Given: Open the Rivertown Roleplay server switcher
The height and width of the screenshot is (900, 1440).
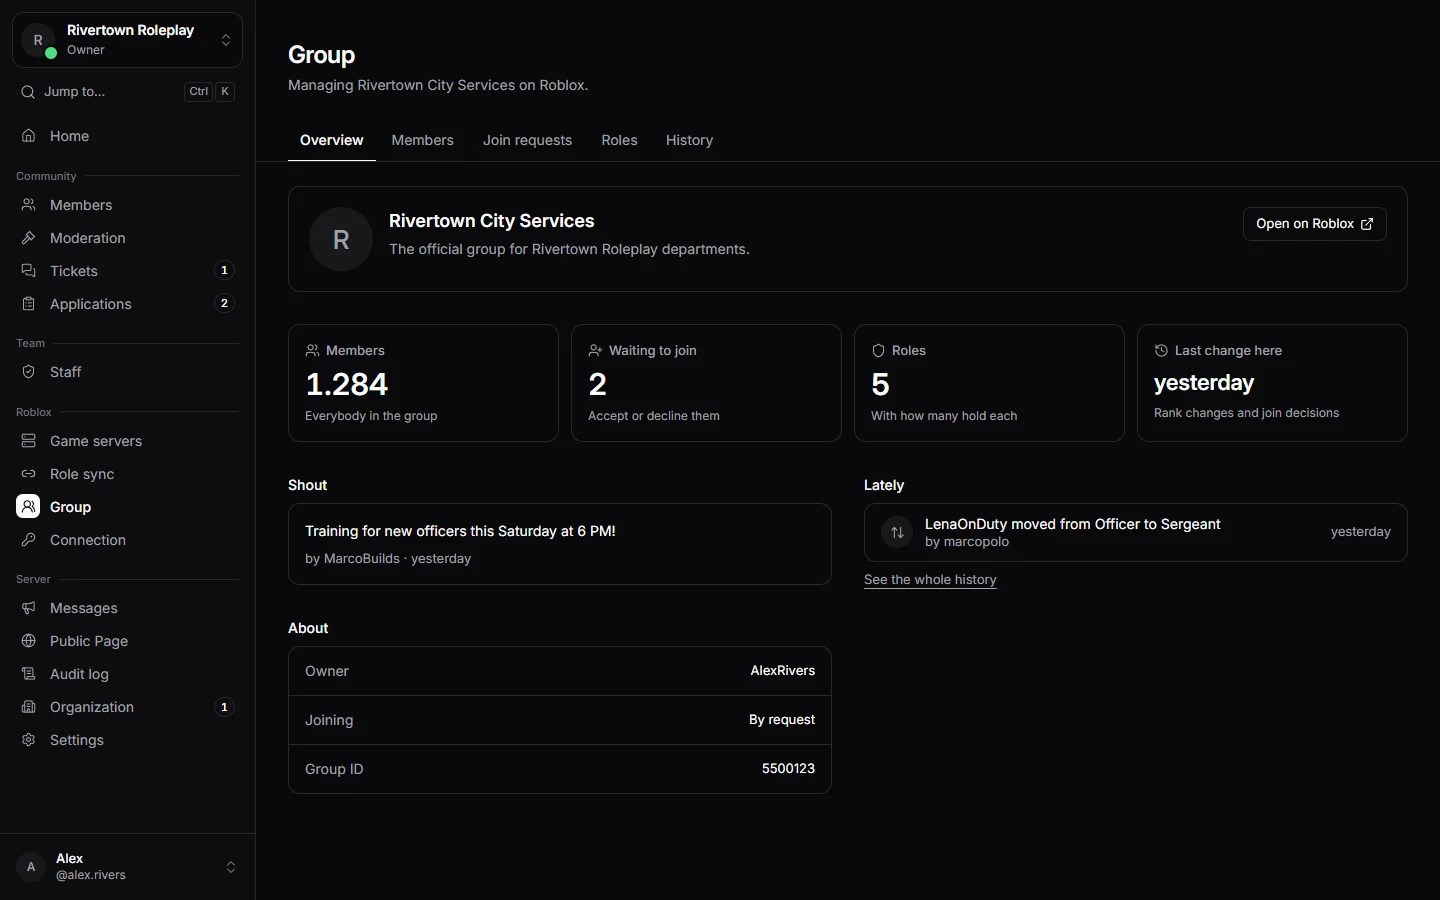Looking at the screenshot, I should coord(127,40).
